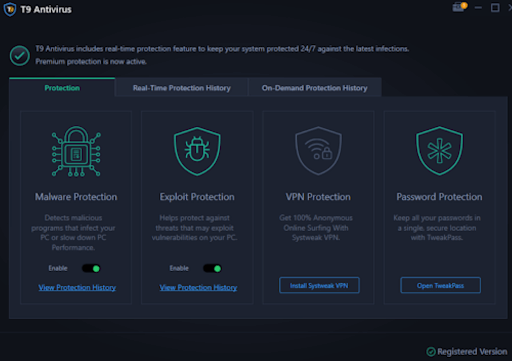Click the Exploit Protection heading
Image resolution: width=512 pixels, height=361 pixels.
click(x=197, y=197)
